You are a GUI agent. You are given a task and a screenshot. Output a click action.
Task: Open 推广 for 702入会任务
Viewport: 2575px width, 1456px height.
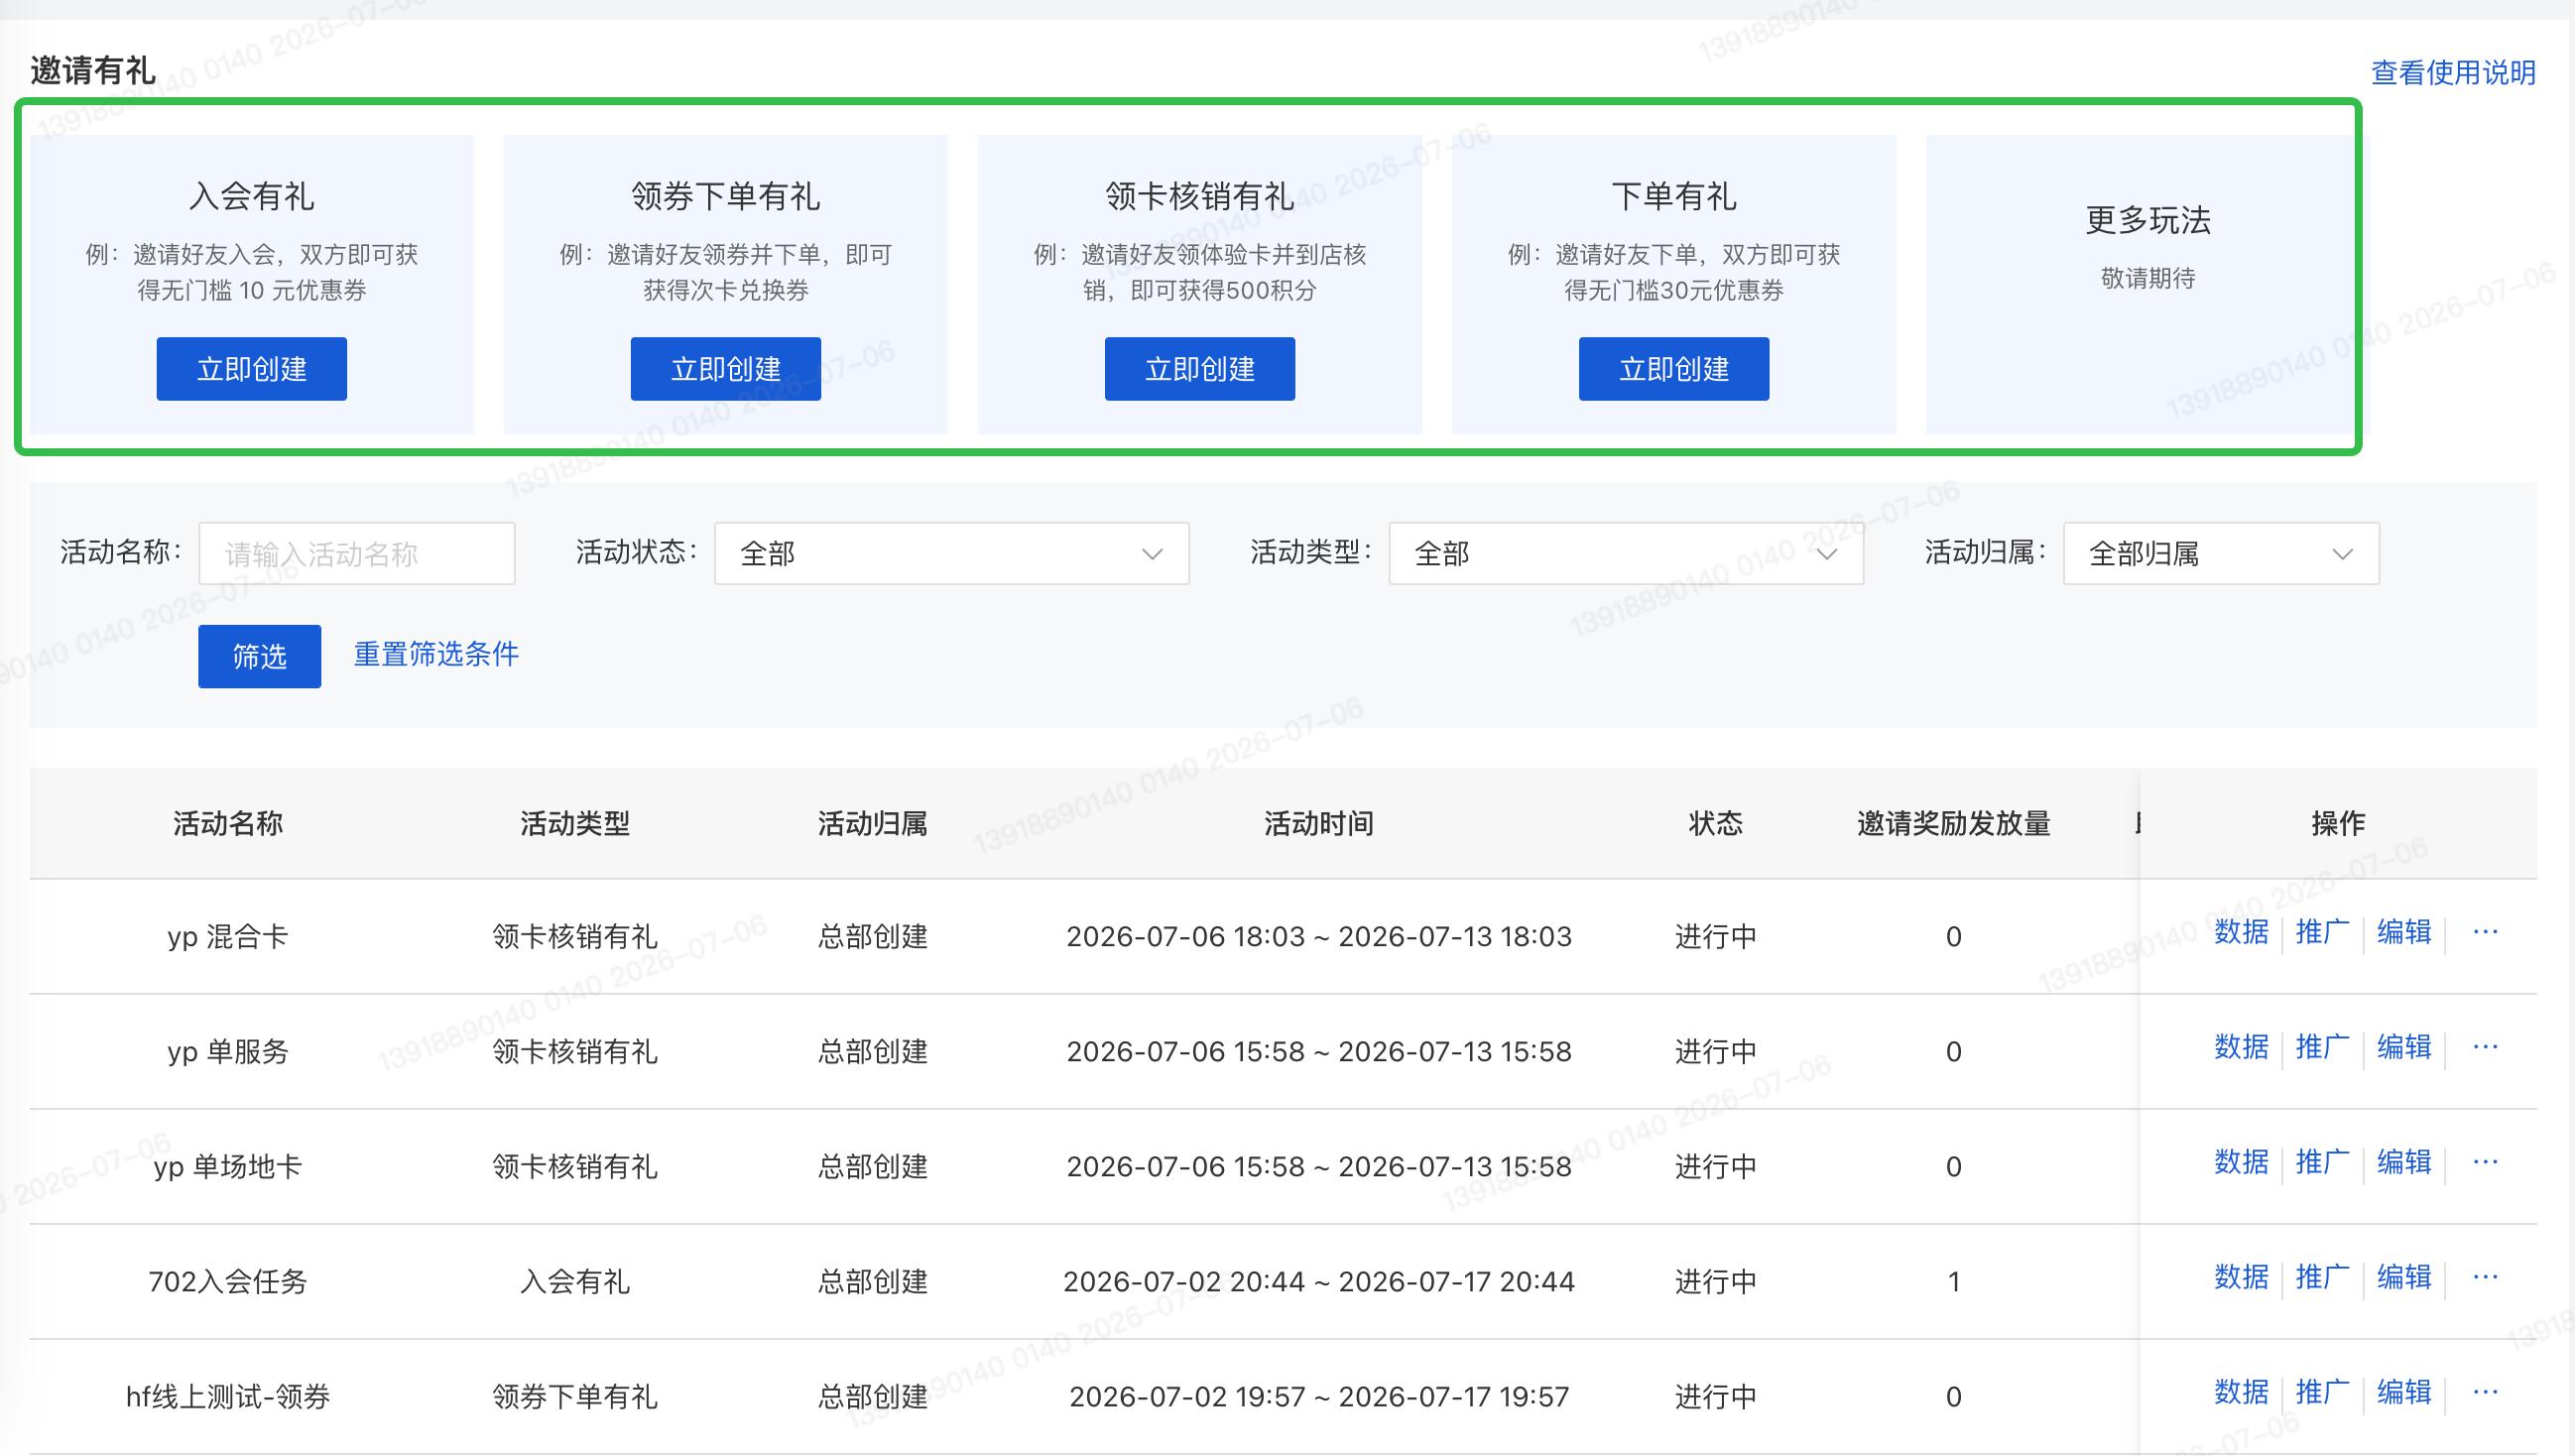(2322, 1278)
